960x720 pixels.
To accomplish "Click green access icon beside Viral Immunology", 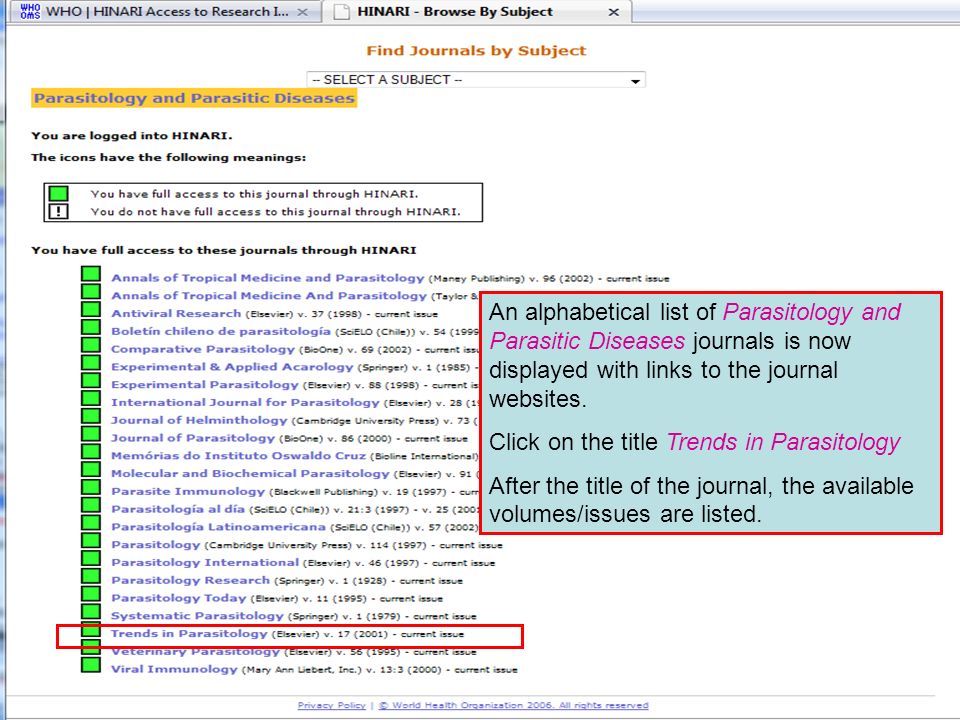I will click(91, 665).
